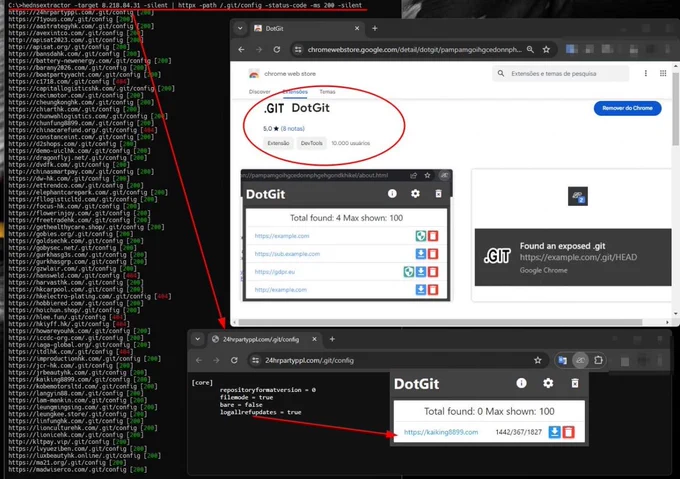680x479 pixels.
Task: Download the kaiking8899.com repository
Action: [x=554, y=432]
